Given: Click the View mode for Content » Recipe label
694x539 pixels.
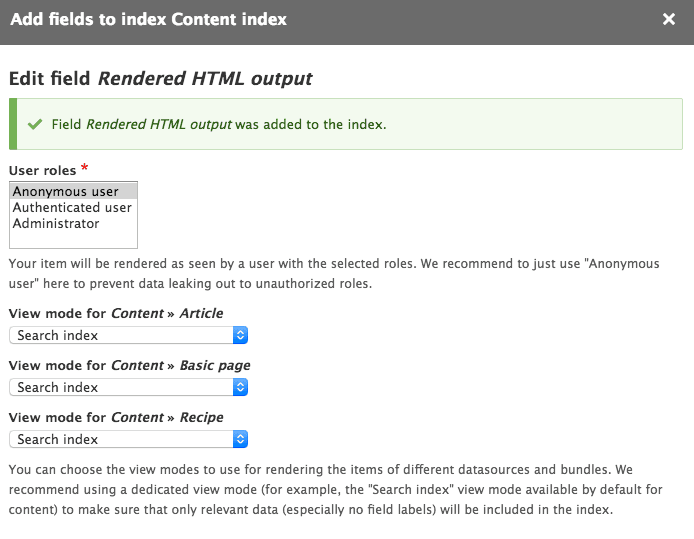Looking at the screenshot, I should click(x=115, y=417).
